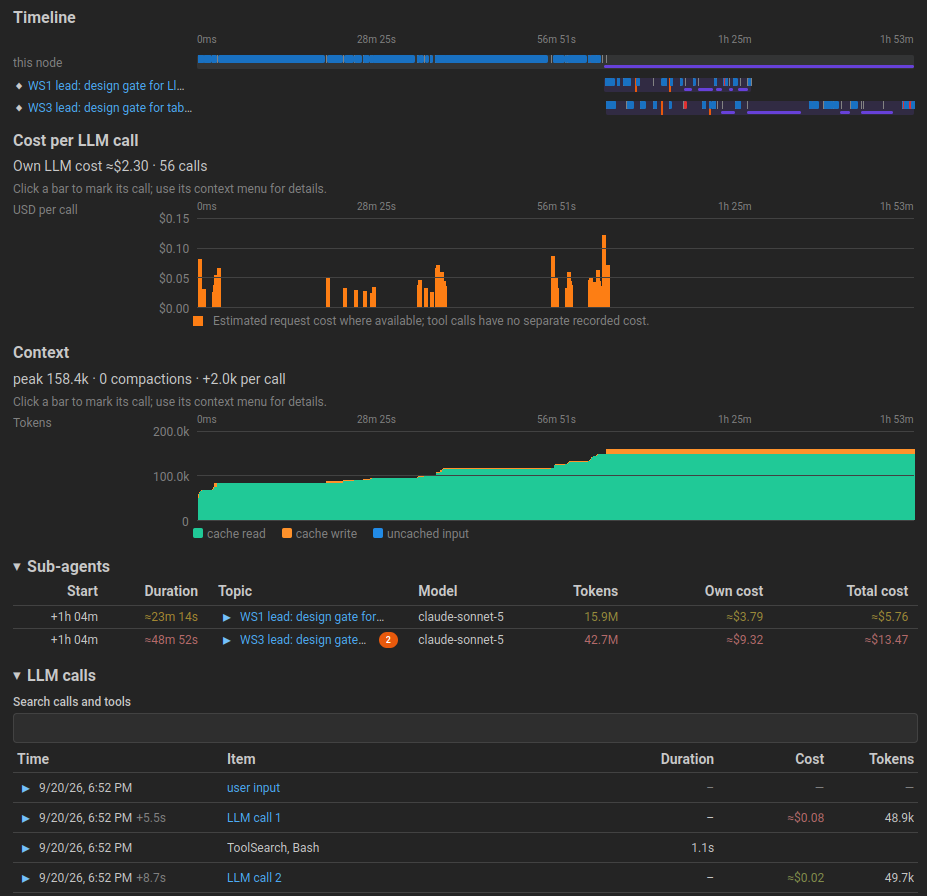This screenshot has width=927, height=896.
Task: Click the 15.9M tokens value
Action: (x=601, y=616)
